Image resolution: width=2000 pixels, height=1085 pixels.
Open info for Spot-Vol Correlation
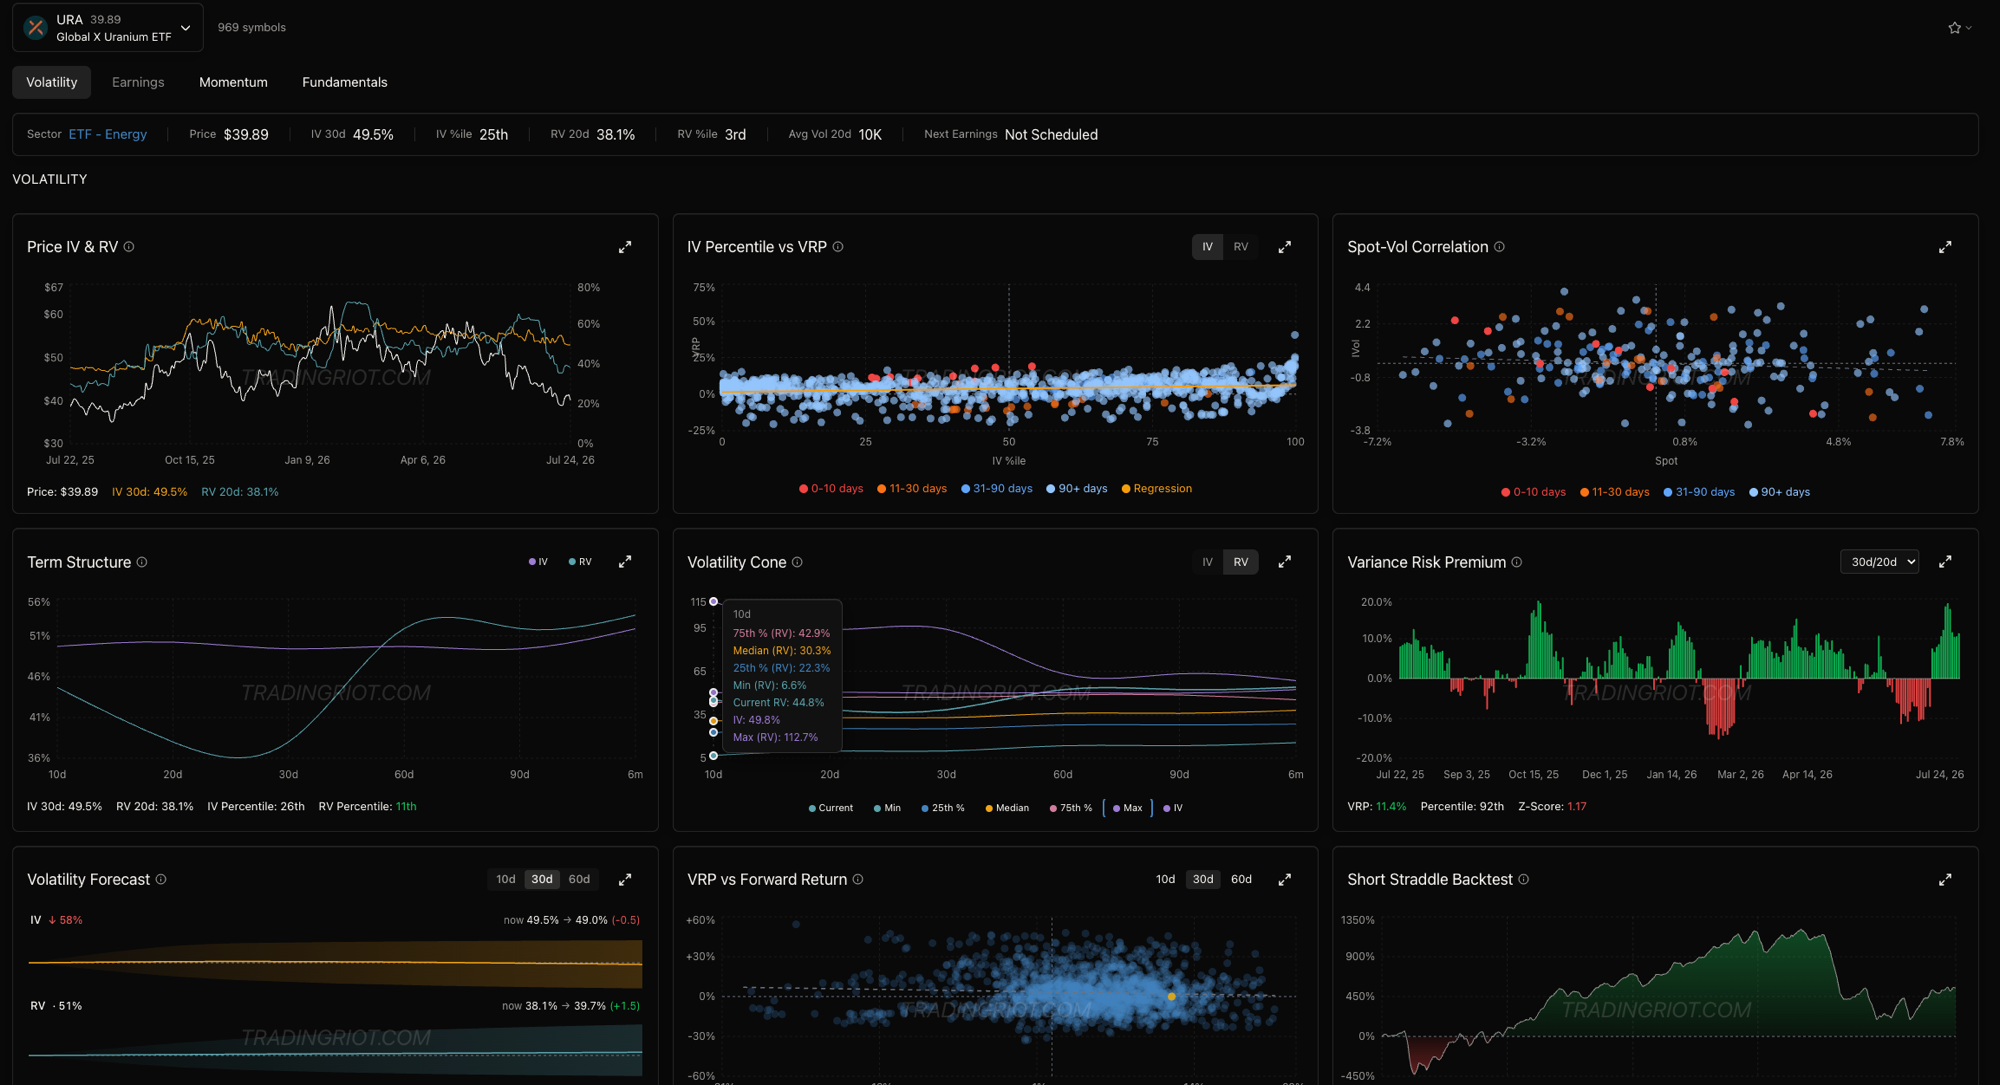tap(1499, 247)
